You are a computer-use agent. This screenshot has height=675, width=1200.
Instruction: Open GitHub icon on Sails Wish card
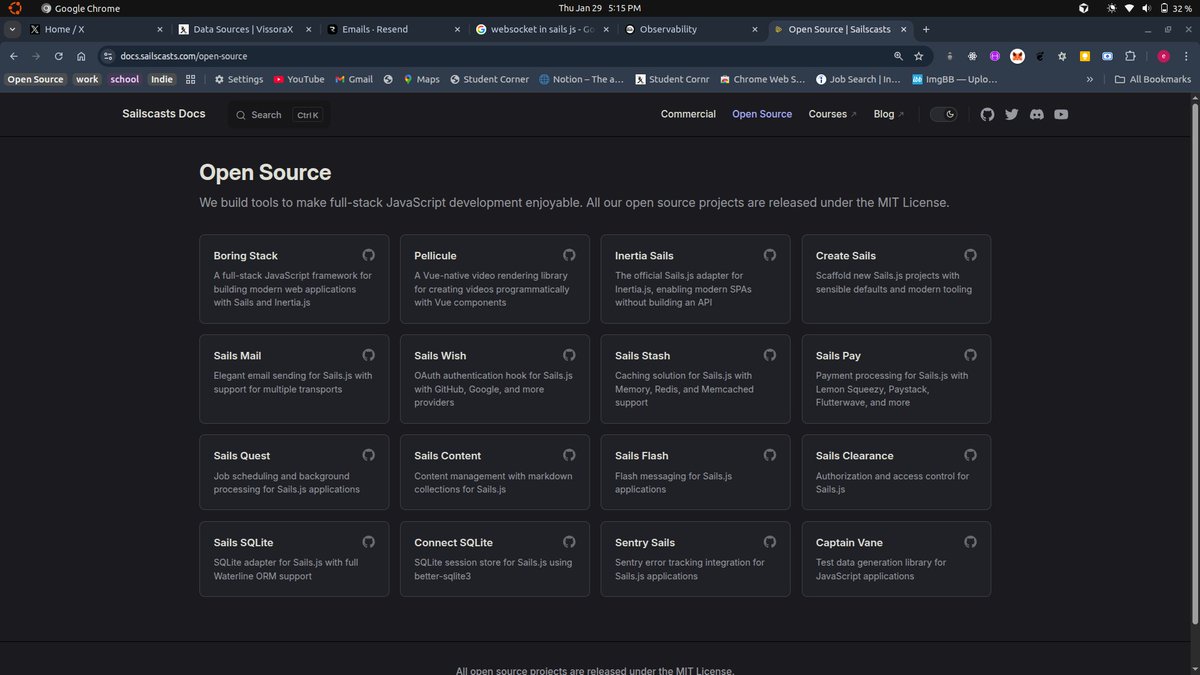coord(569,355)
